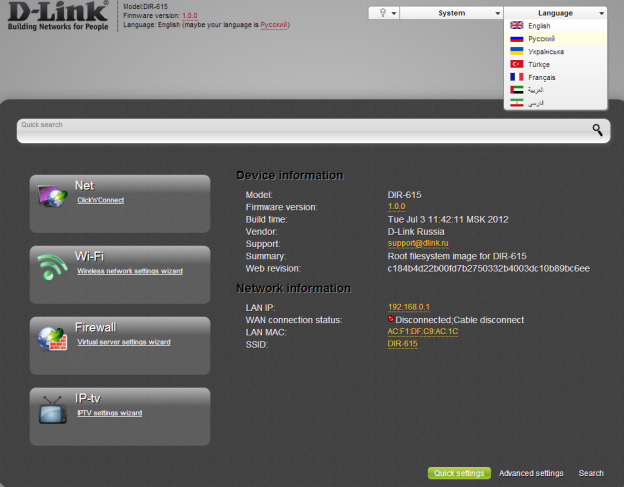Open the System dropdown menu

[x=451, y=13]
